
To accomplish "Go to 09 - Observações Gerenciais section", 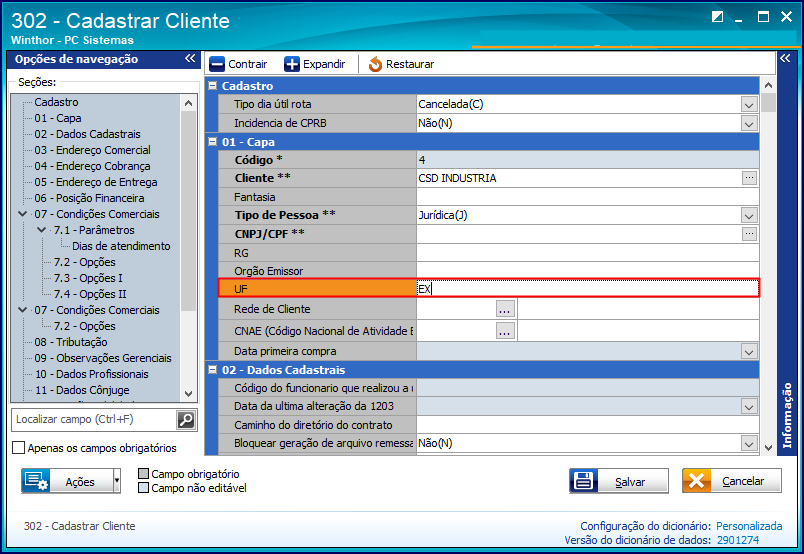I will click(x=103, y=358).
